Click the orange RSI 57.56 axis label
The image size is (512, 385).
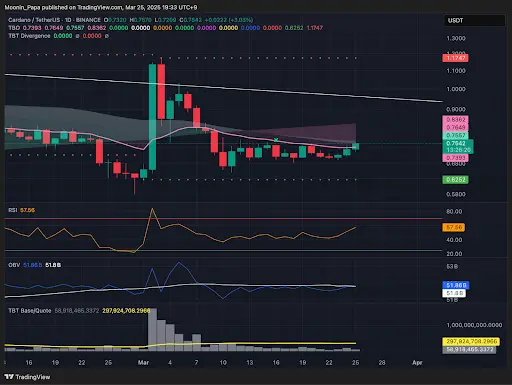[x=454, y=227]
